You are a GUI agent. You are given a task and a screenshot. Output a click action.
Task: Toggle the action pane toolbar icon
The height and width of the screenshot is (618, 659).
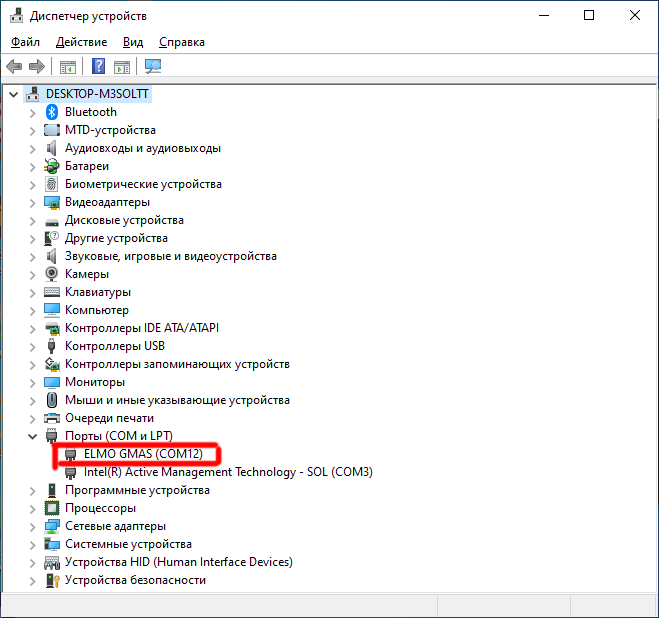tap(122, 66)
